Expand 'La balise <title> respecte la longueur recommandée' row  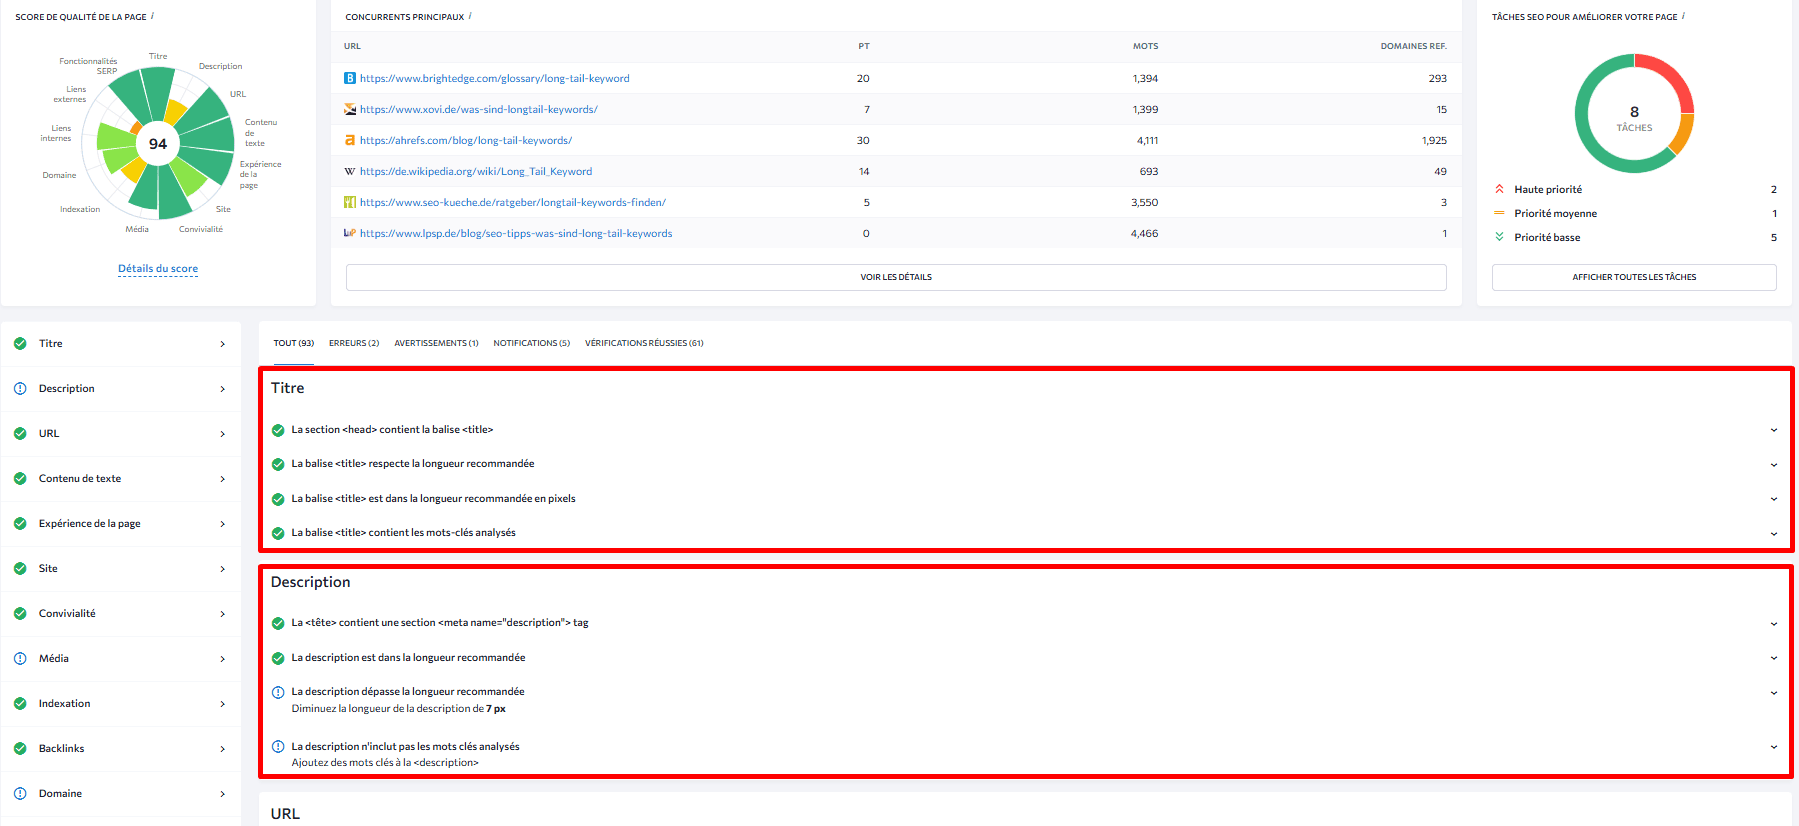pyautogui.click(x=1773, y=464)
